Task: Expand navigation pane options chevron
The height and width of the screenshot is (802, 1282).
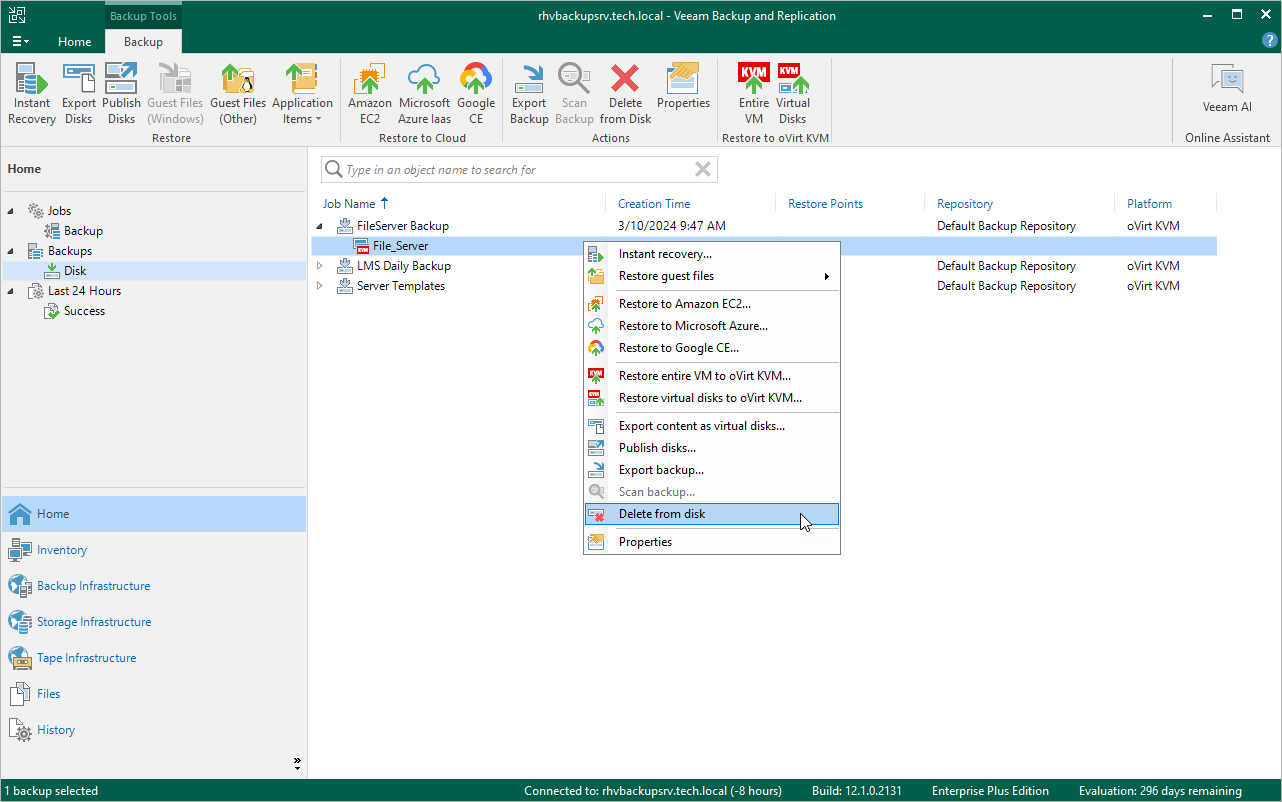Action: (x=297, y=764)
